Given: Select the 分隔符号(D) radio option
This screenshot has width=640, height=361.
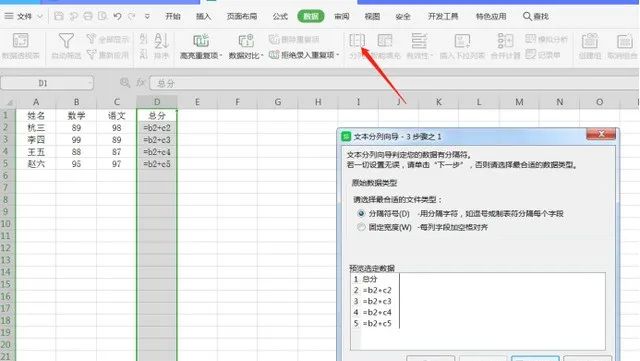Looking at the screenshot, I should point(361,214).
